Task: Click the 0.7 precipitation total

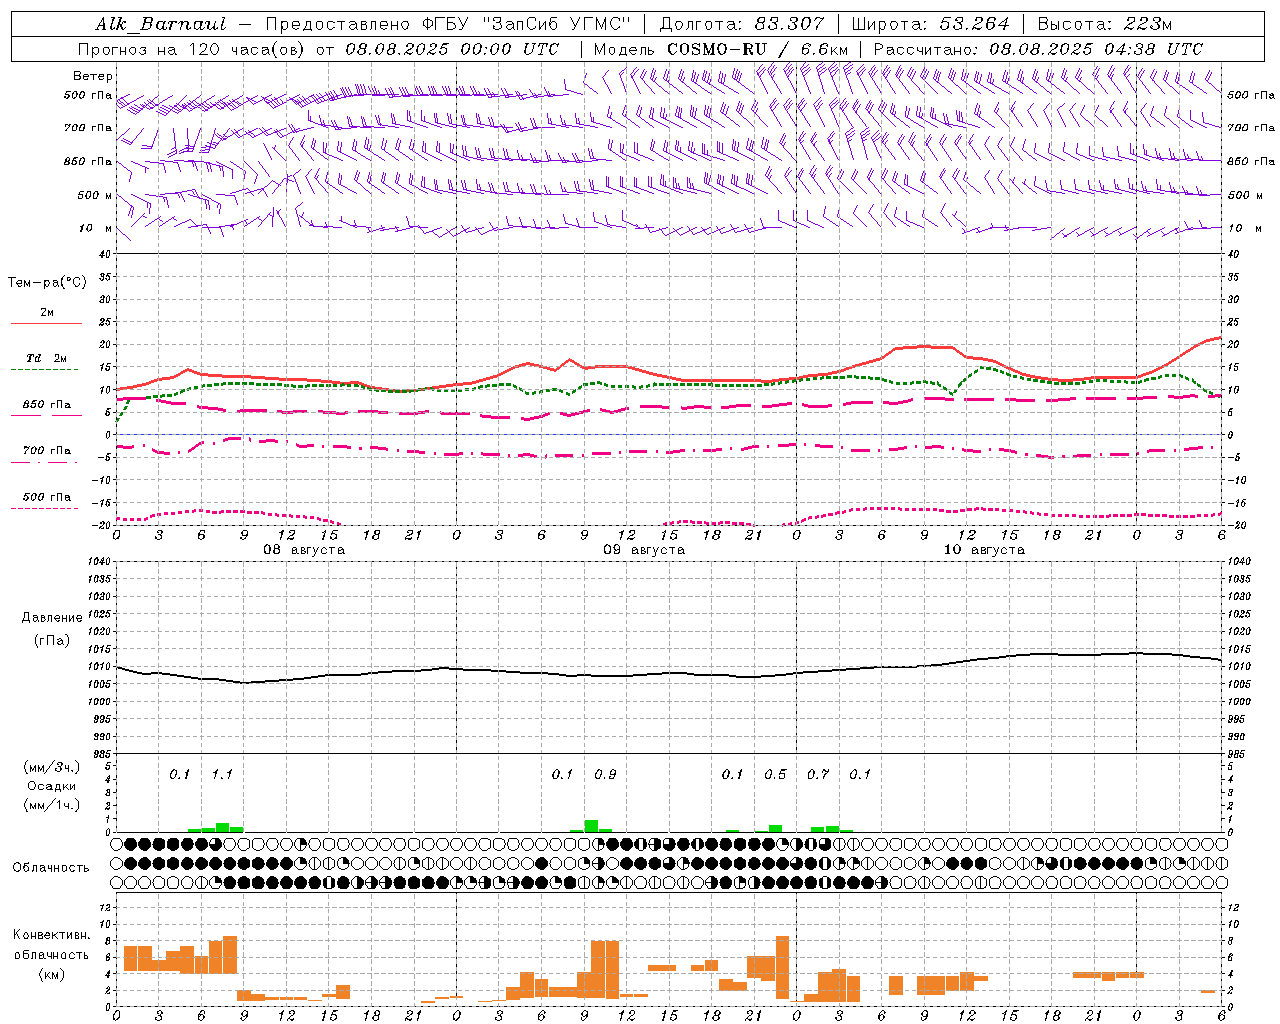Action: coord(818,775)
